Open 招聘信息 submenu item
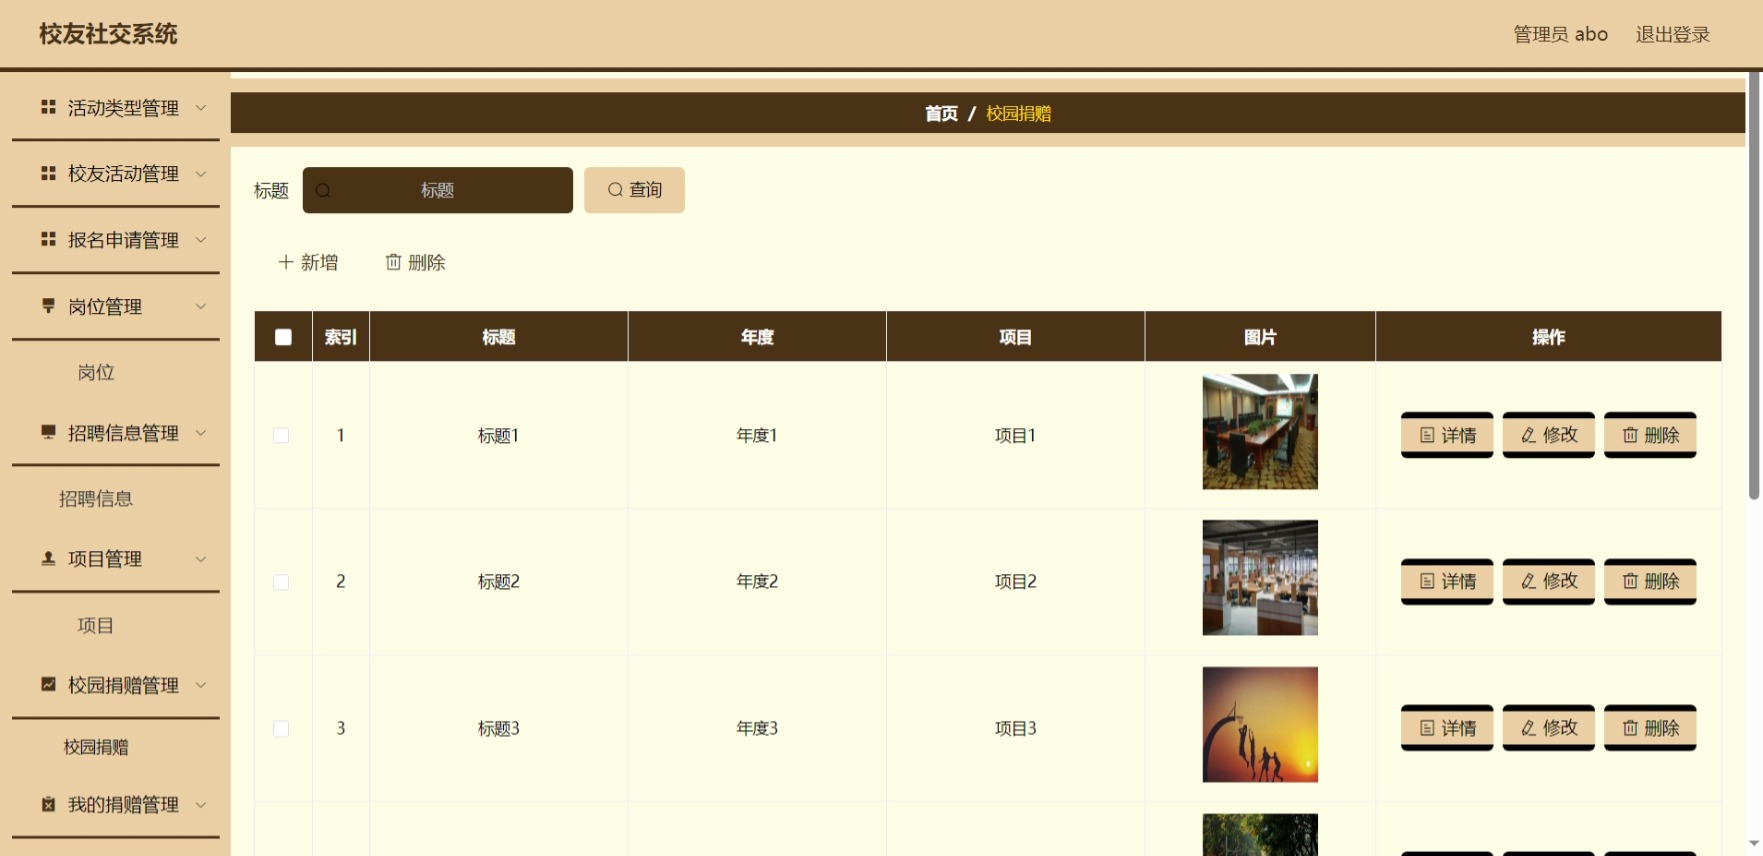Image resolution: width=1763 pixels, height=856 pixels. 96,498
